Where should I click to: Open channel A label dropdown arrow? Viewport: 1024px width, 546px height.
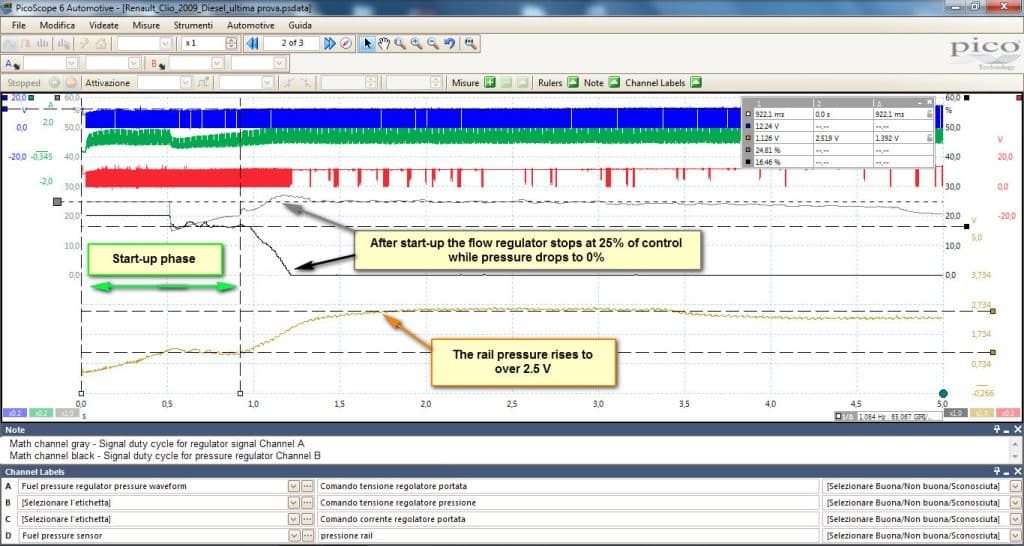294,487
